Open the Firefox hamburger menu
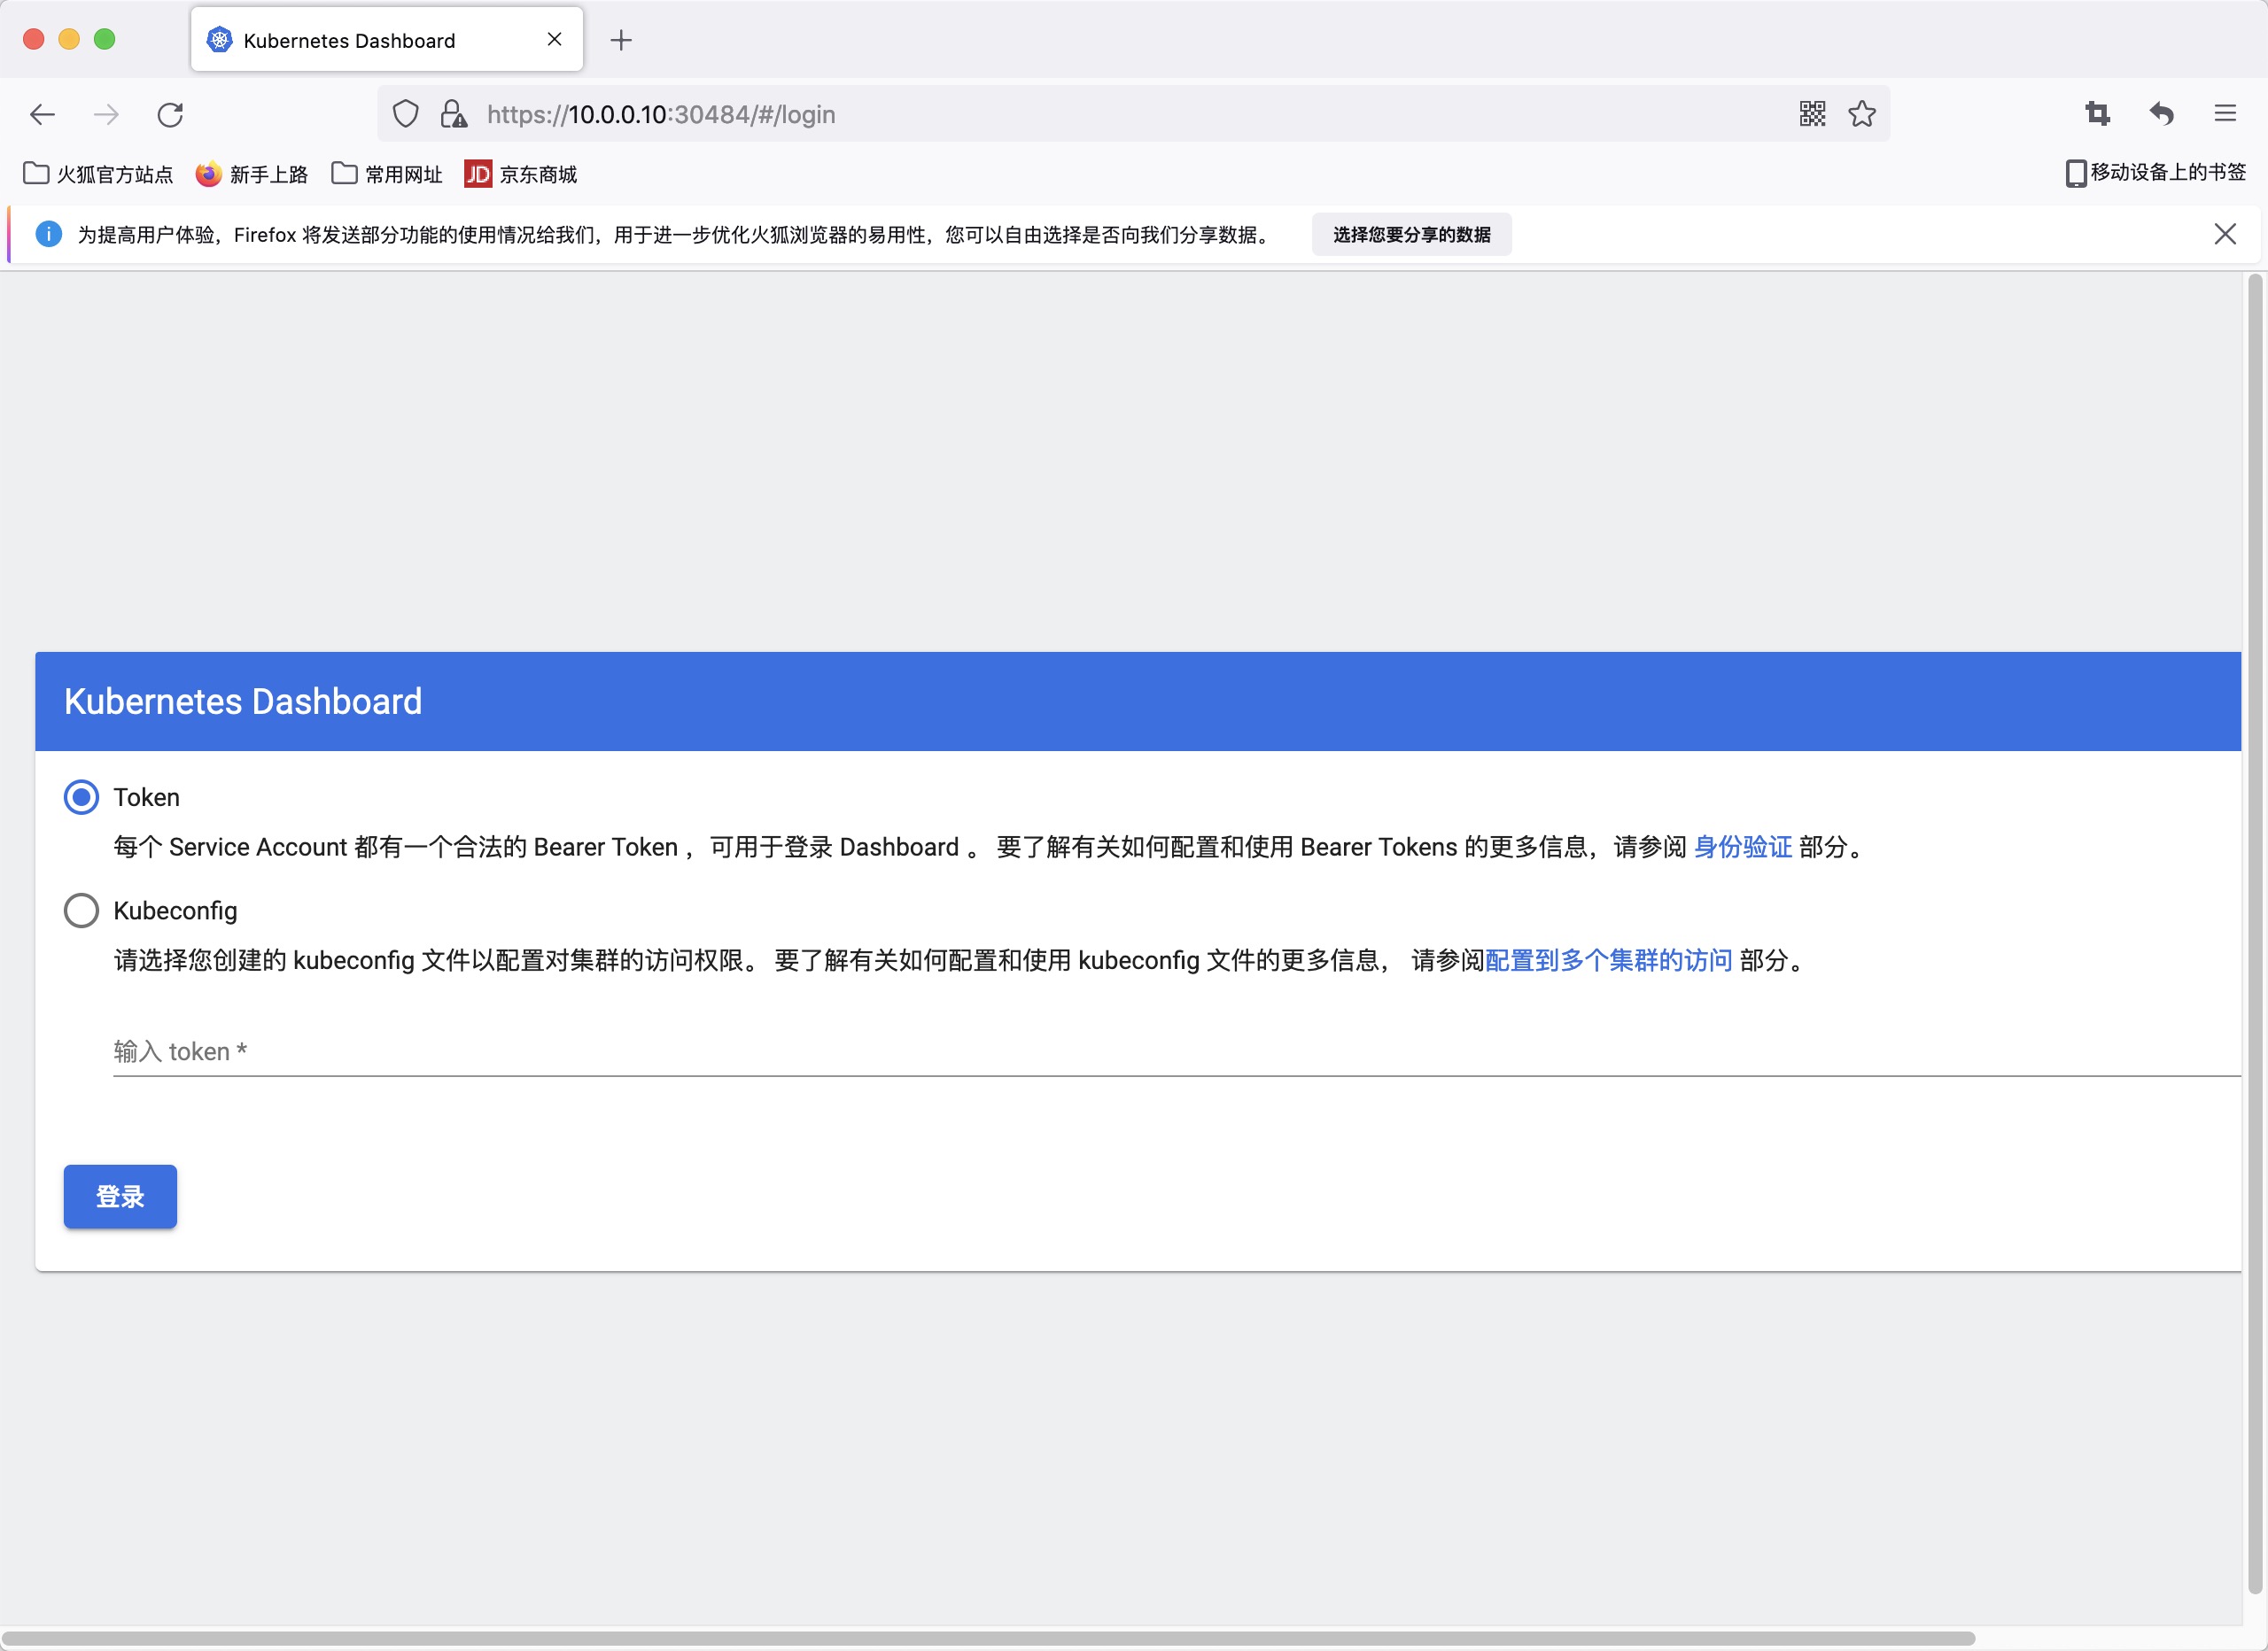Viewport: 2268px width, 1651px height. pyautogui.click(x=2225, y=114)
